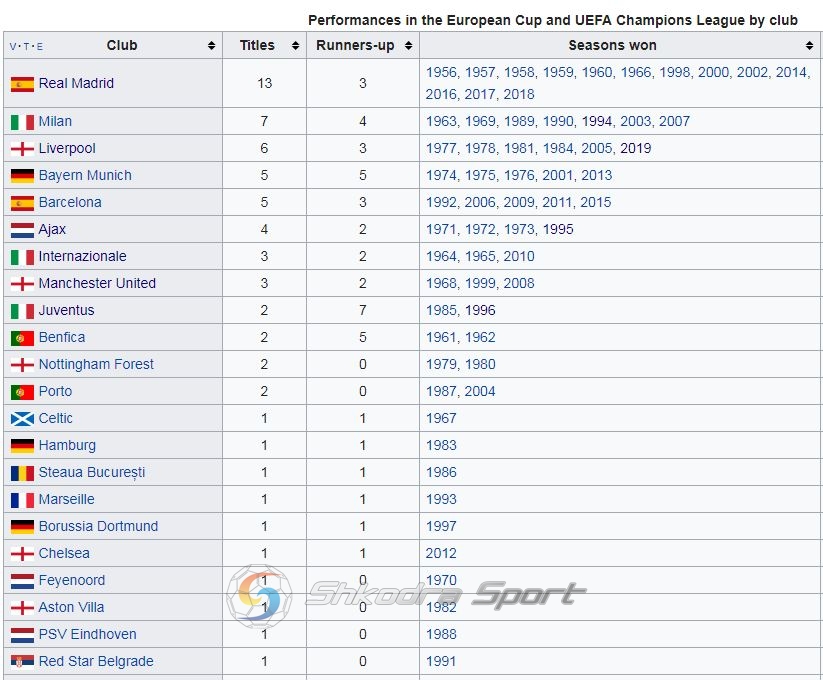Open the Borussia Dortmund club link
The image size is (823, 680).
98,526
